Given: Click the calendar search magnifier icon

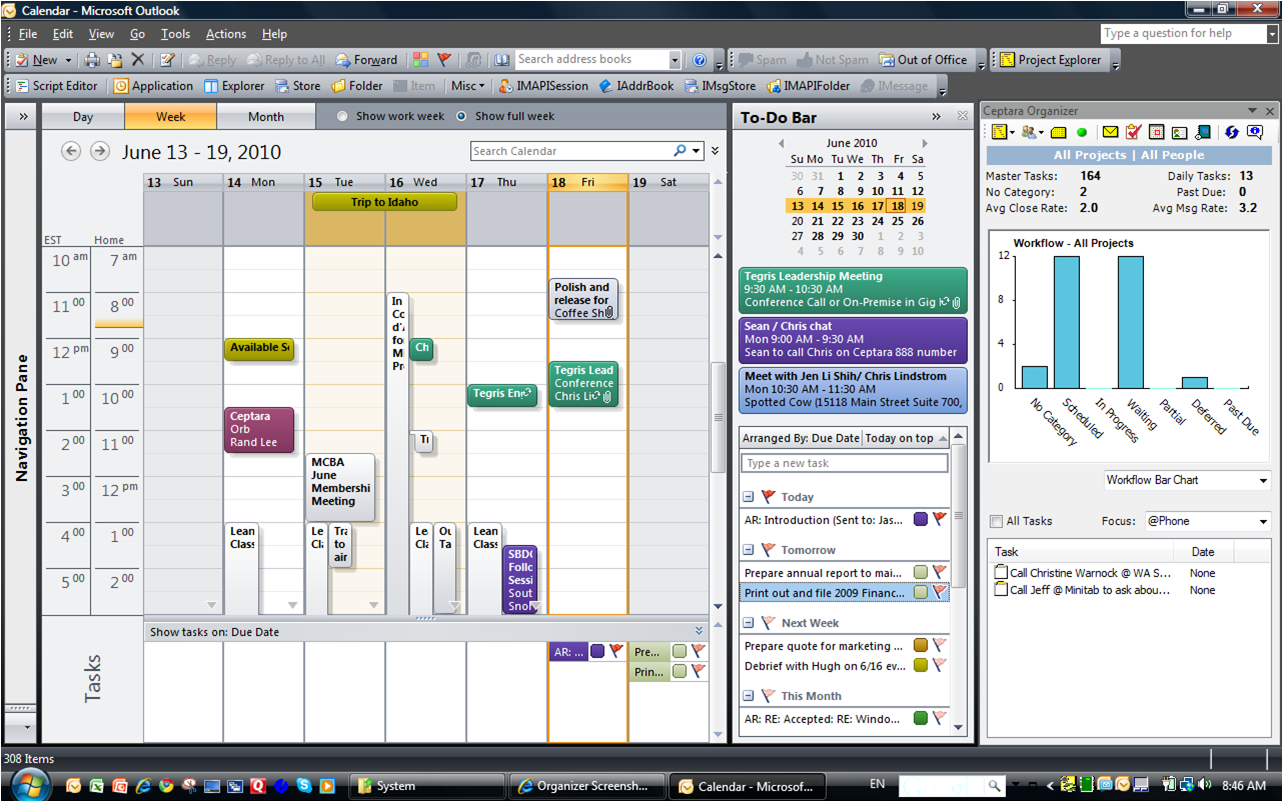Looking at the screenshot, I should point(681,151).
